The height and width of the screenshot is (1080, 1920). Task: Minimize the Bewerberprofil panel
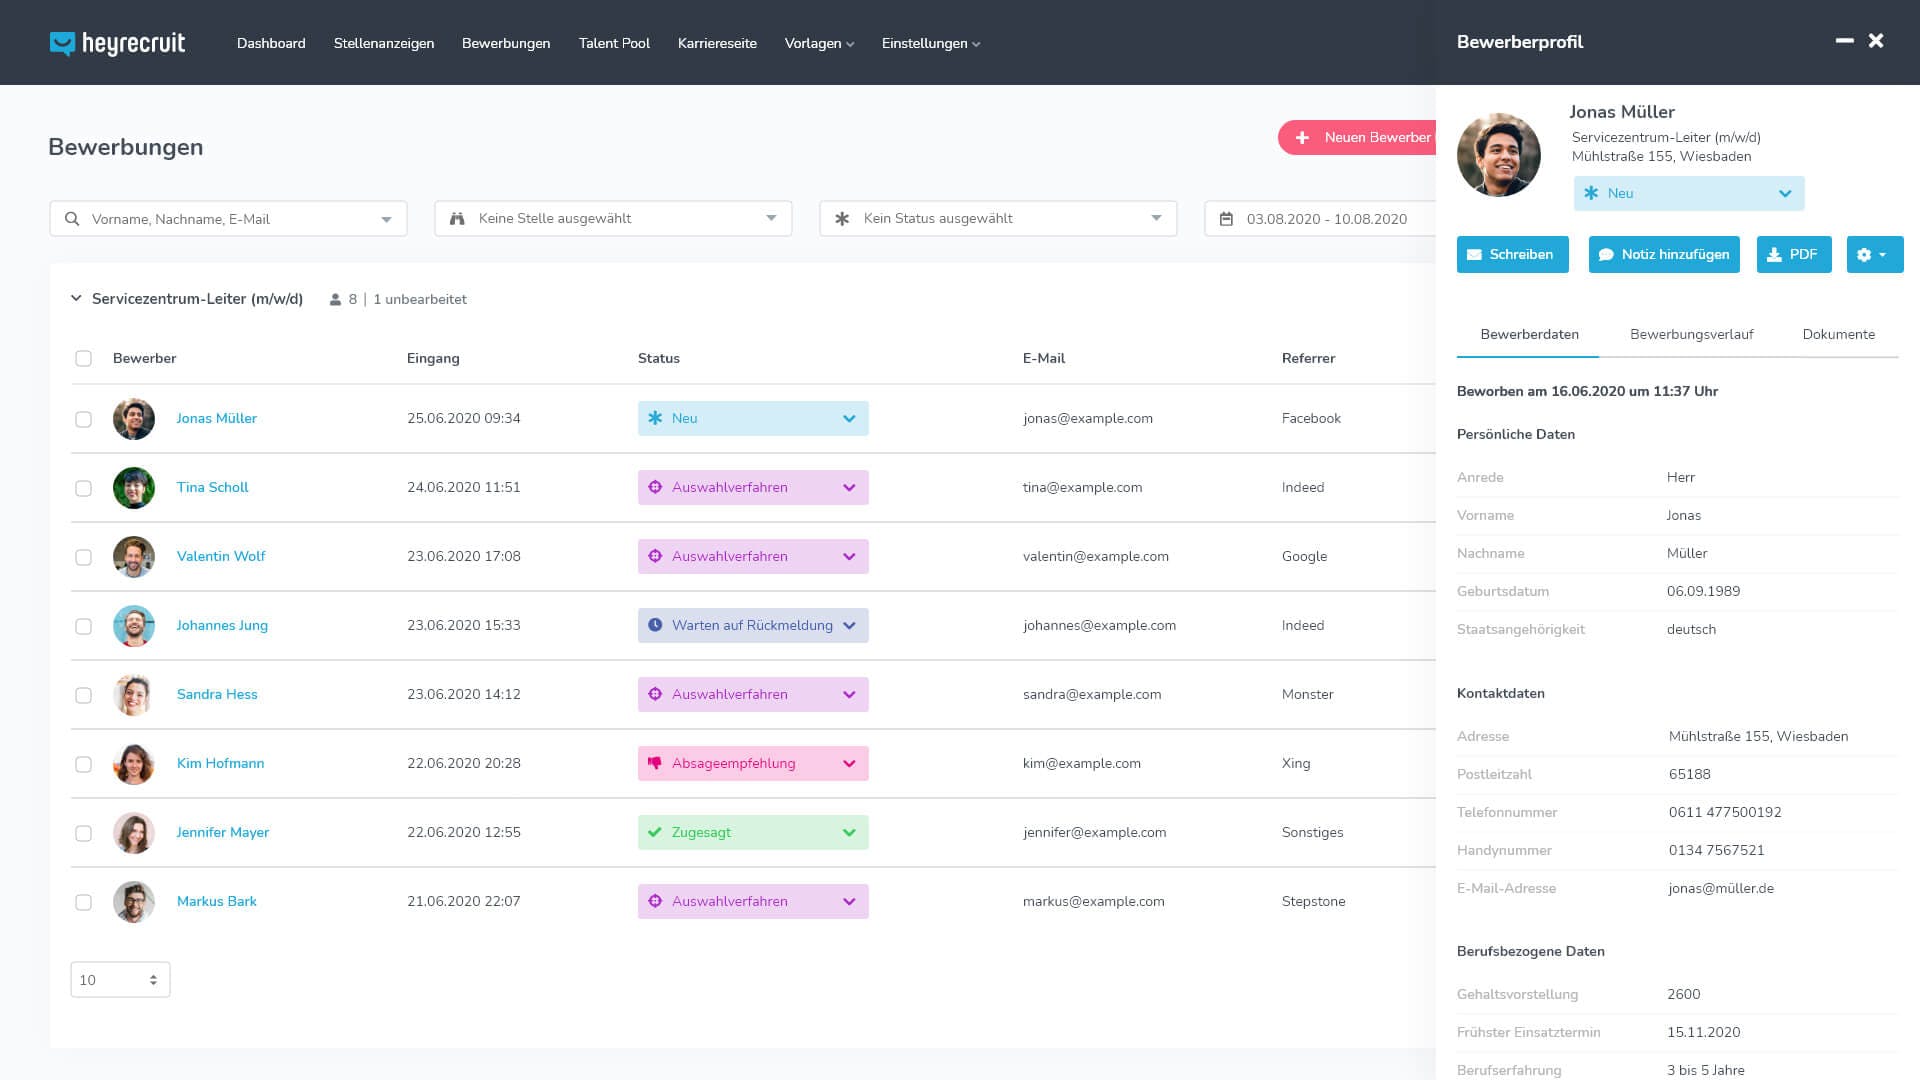pos(1844,41)
